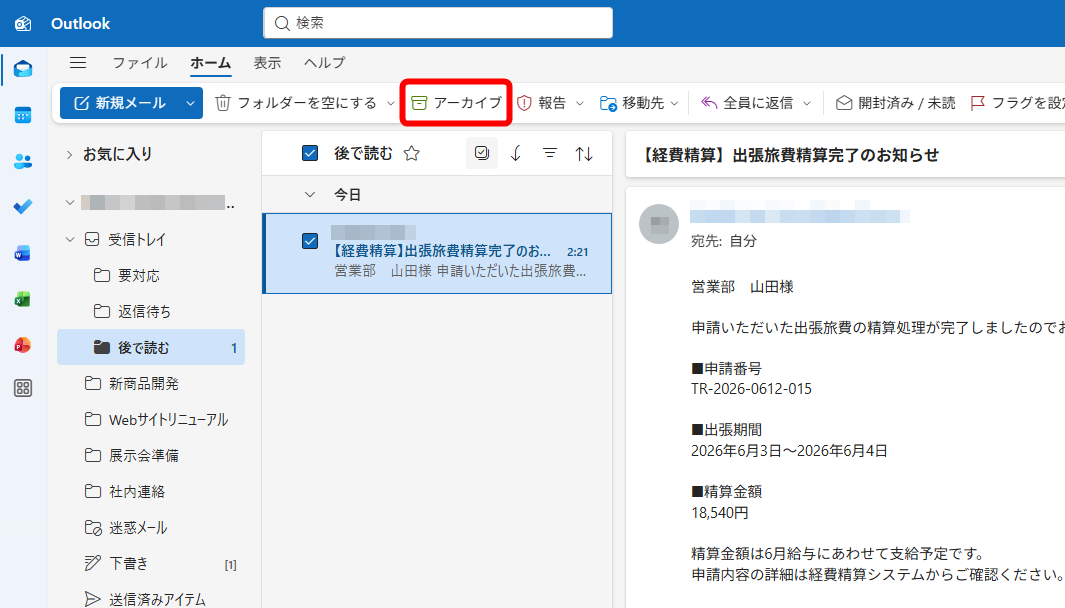Switch to the 表示 tab
Viewport: 1065px width, 608px height.
(x=267, y=63)
